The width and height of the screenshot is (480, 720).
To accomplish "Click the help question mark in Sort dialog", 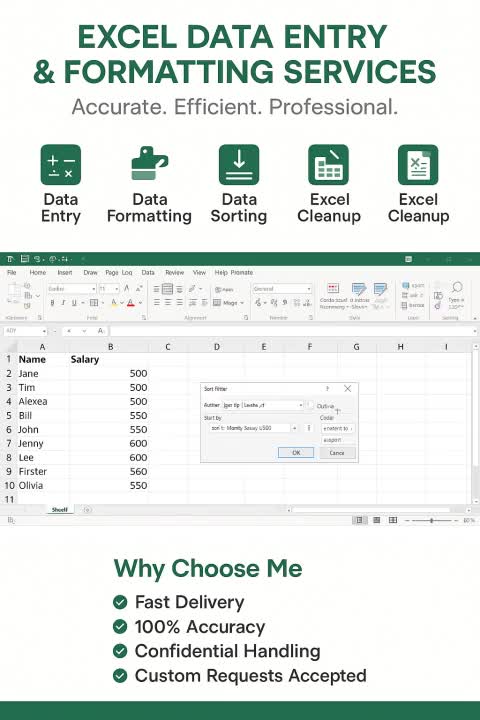I will [328, 388].
